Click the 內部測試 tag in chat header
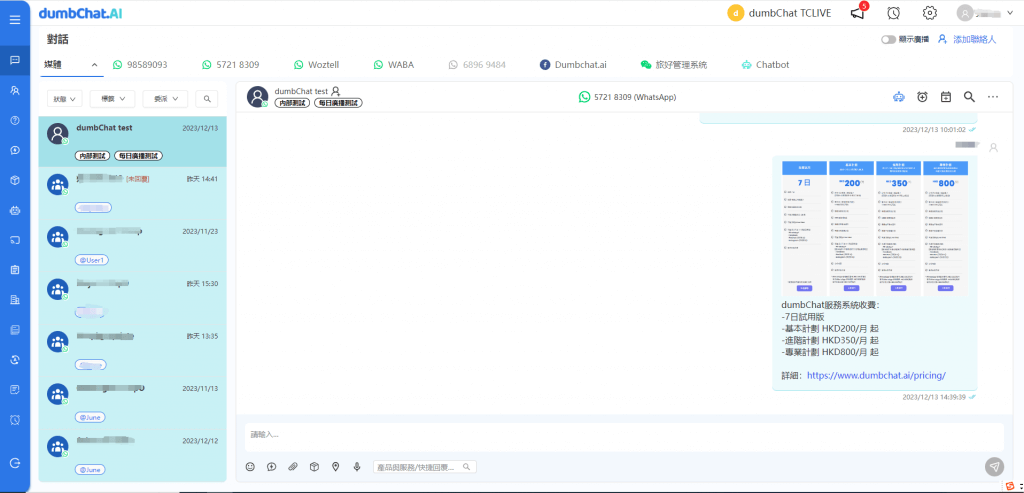 pyautogui.click(x=292, y=103)
